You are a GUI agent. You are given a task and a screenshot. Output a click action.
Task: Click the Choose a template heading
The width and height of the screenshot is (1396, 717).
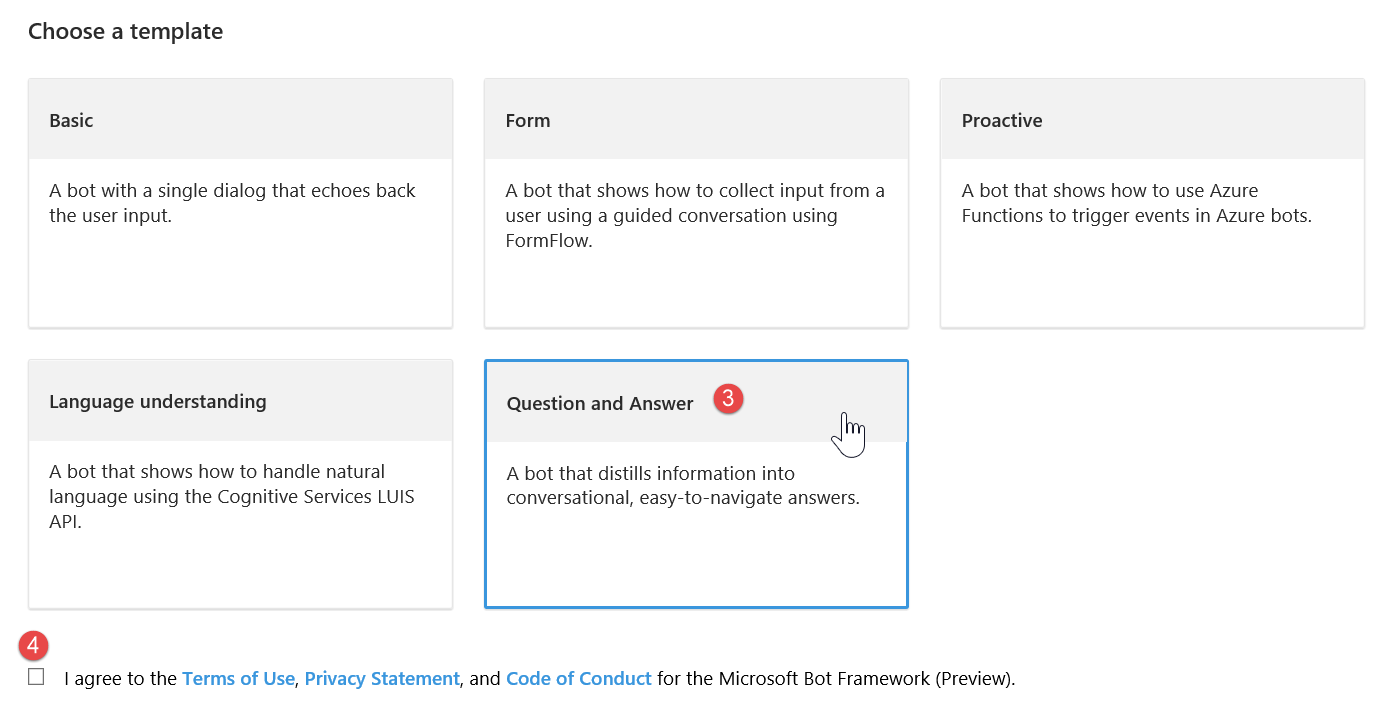[x=125, y=32]
